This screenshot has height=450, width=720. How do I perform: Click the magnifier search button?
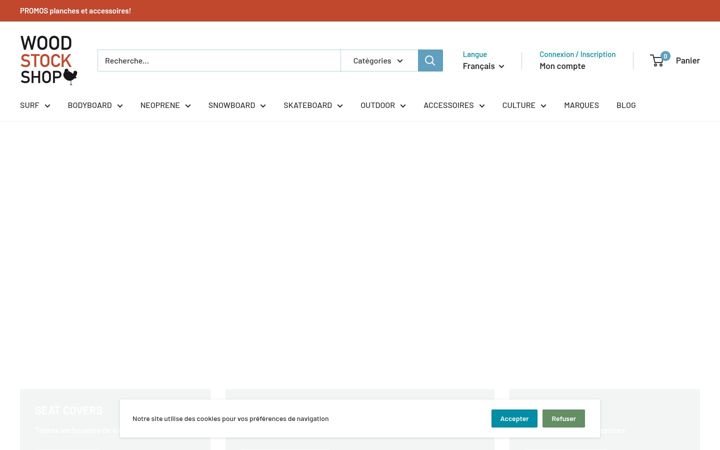click(x=430, y=61)
